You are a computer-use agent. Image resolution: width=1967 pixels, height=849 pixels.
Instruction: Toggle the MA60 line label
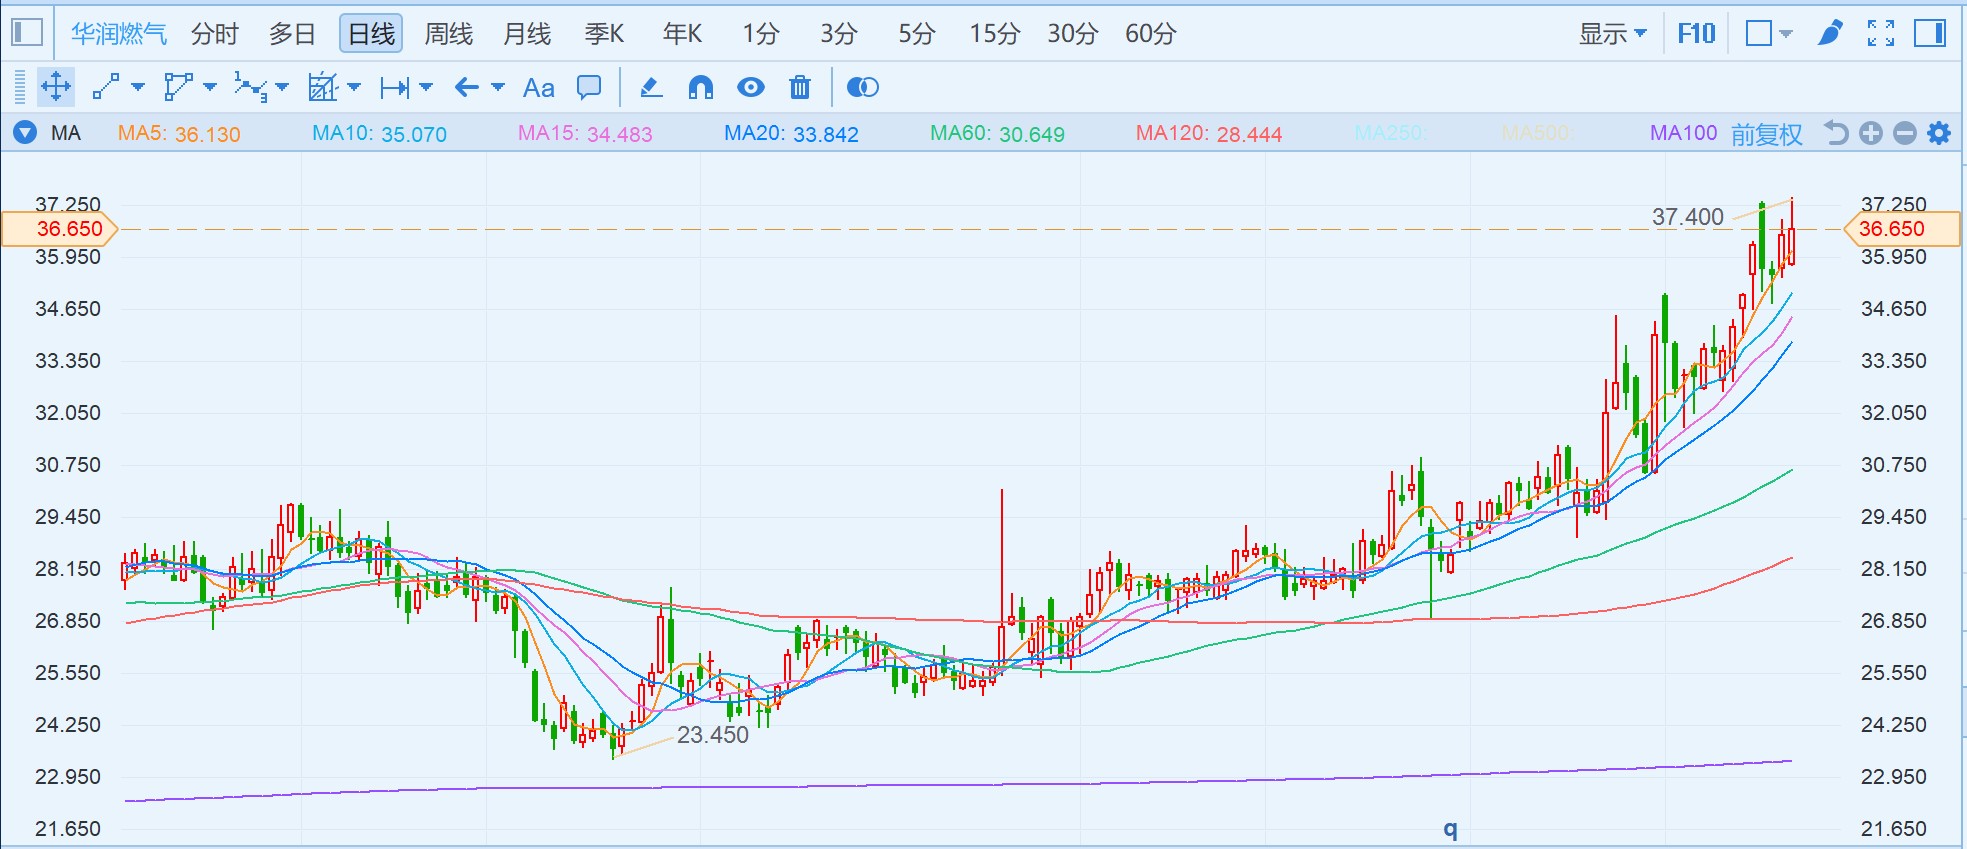click(x=997, y=134)
